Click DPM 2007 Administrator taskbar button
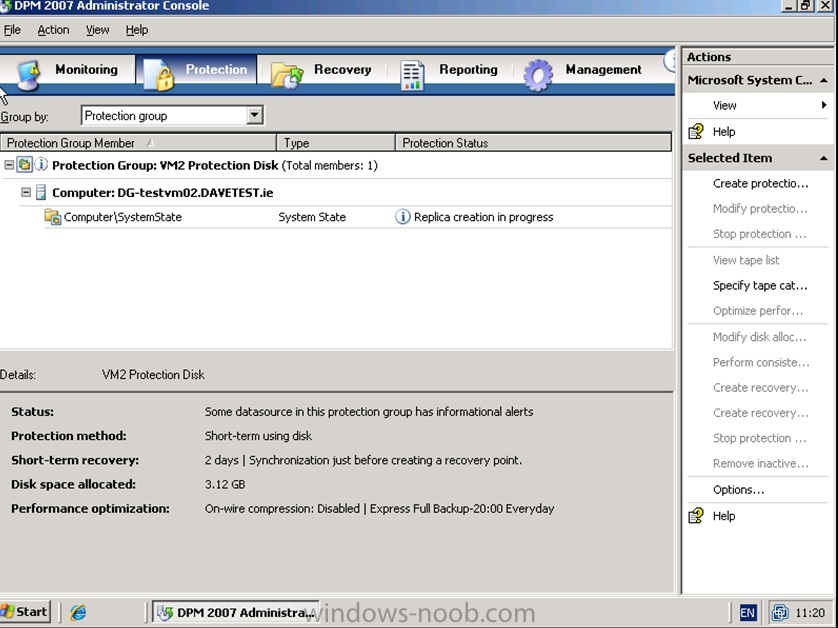838x628 pixels. pyautogui.click(x=236, y=613)
